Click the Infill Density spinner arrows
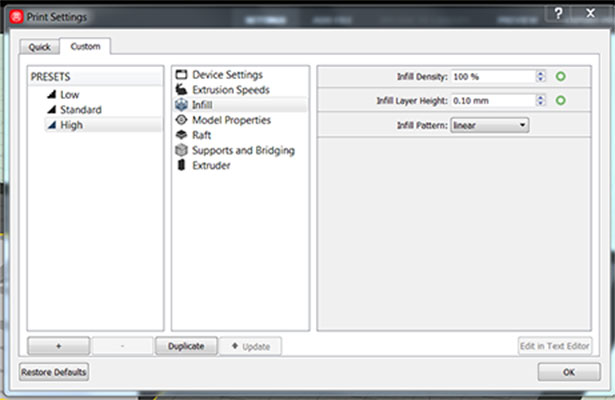Screen dimensions: 615x400 (x=540, y=76)
